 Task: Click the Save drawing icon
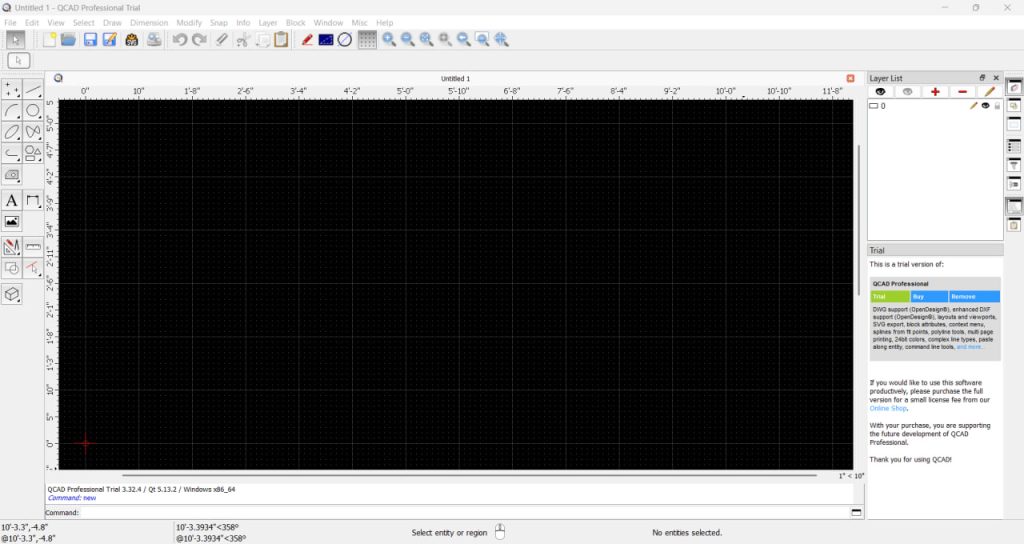point(90,40)
